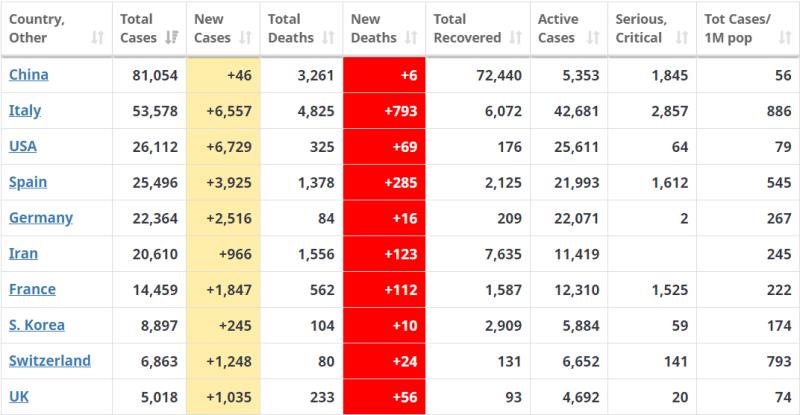Follow the USA link
Image resolution: width=800 pixels, height=415 pixels.
coord(23,146)
